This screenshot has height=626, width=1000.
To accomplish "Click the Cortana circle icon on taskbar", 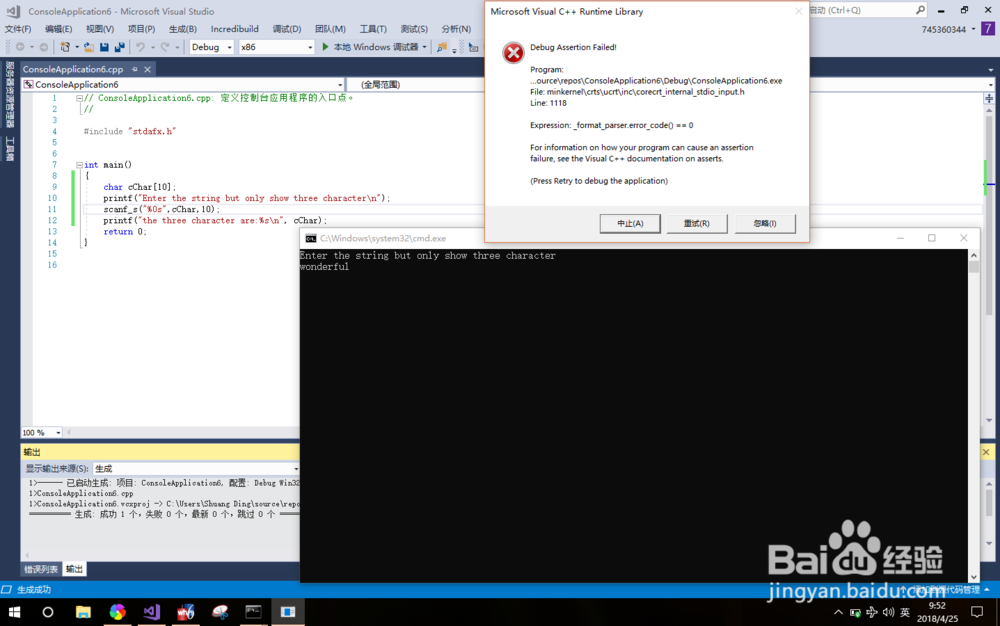I will (48, 612).
